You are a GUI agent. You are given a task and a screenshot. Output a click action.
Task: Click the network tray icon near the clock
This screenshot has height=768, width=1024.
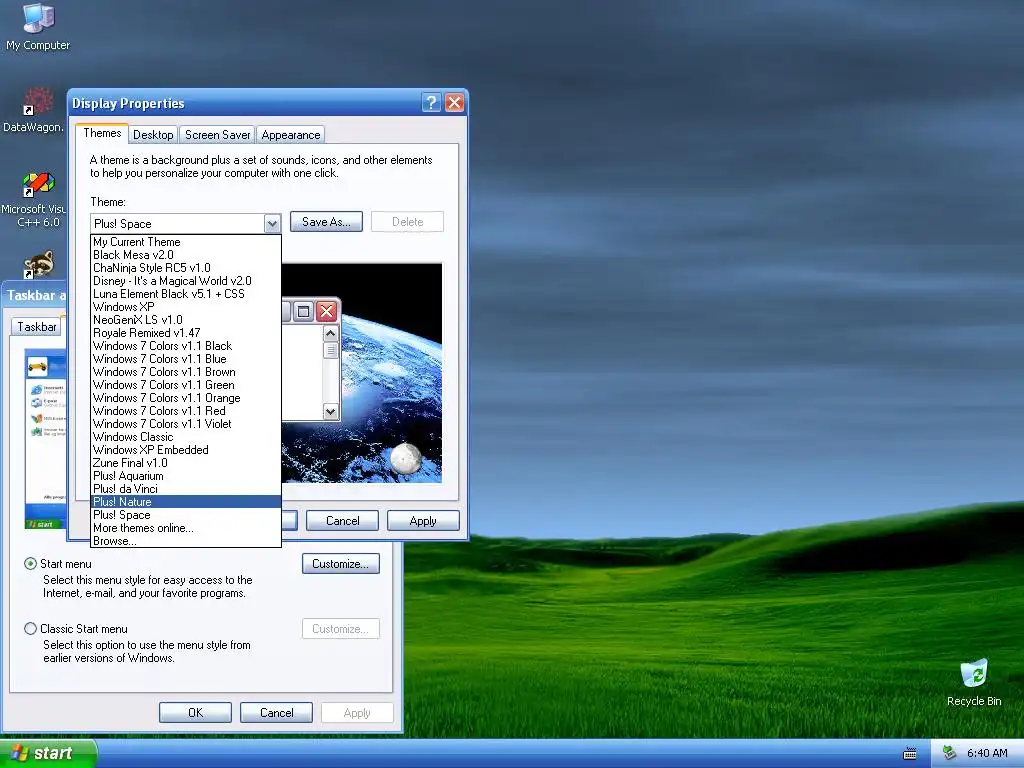[950, 753]
